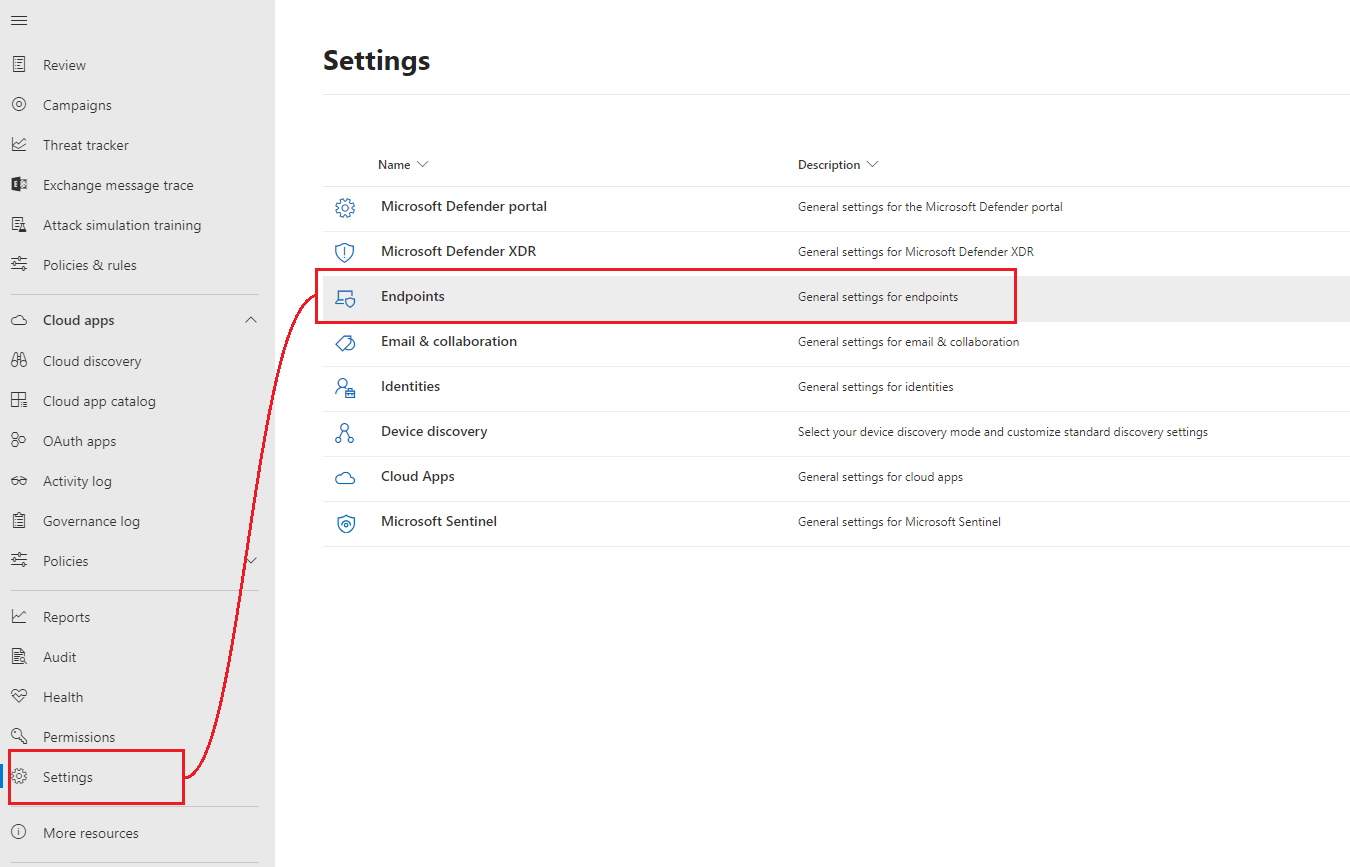Screen dimensions: 1350x867
Task: Open the Description column sort dropdown
Action: [871, 164]
